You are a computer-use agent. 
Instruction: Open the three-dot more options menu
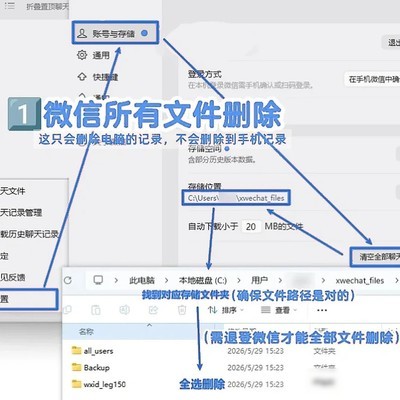pos(322,310)
